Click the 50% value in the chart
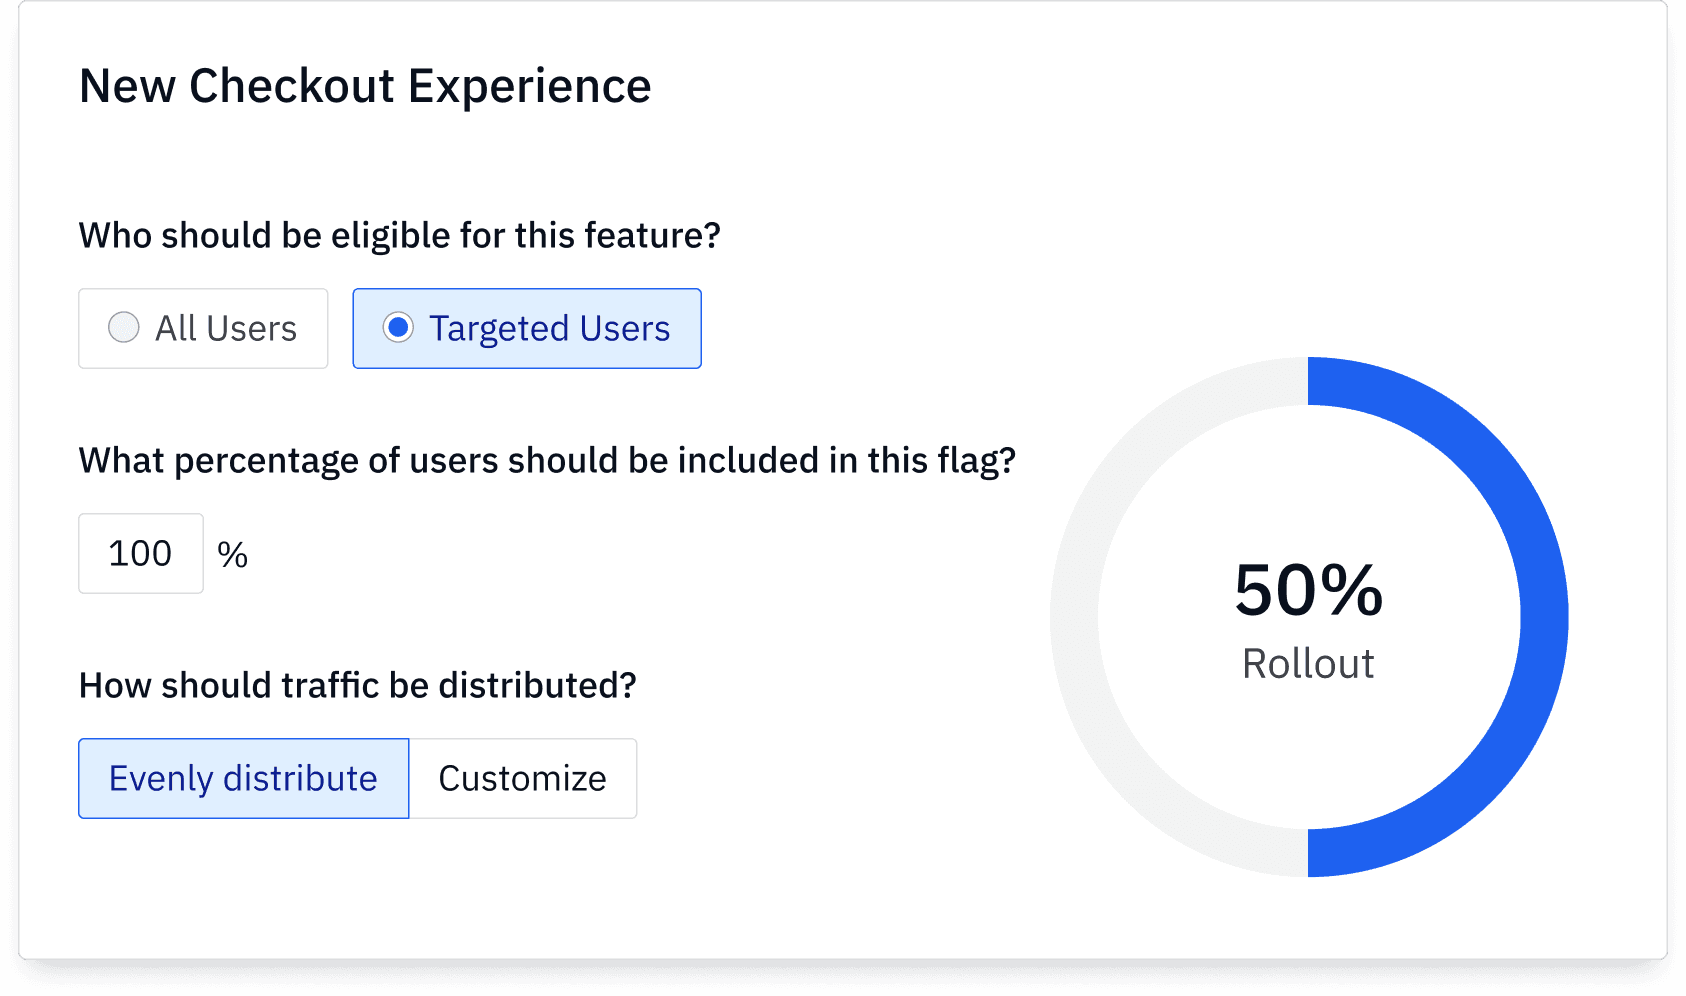Viewport: 1686px width, 996px height. pos(1308,590)
